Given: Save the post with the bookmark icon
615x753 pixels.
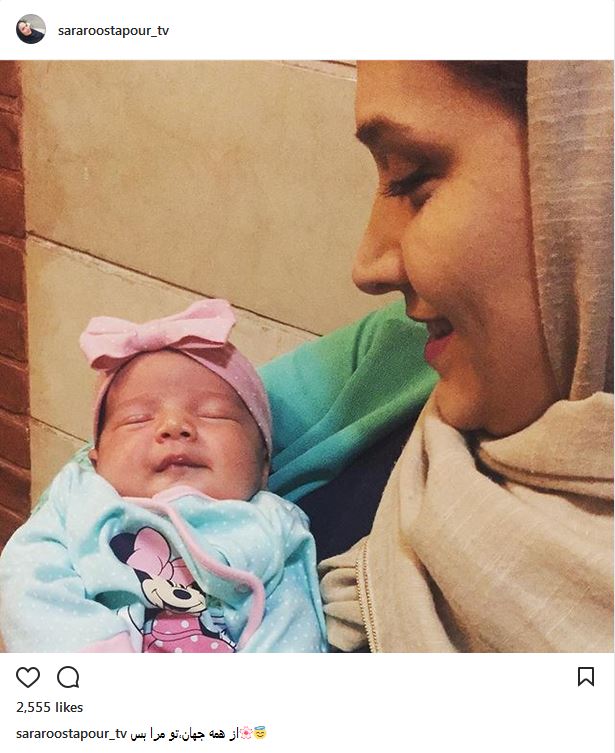Looking at the screenshot, I should [586, 677].
